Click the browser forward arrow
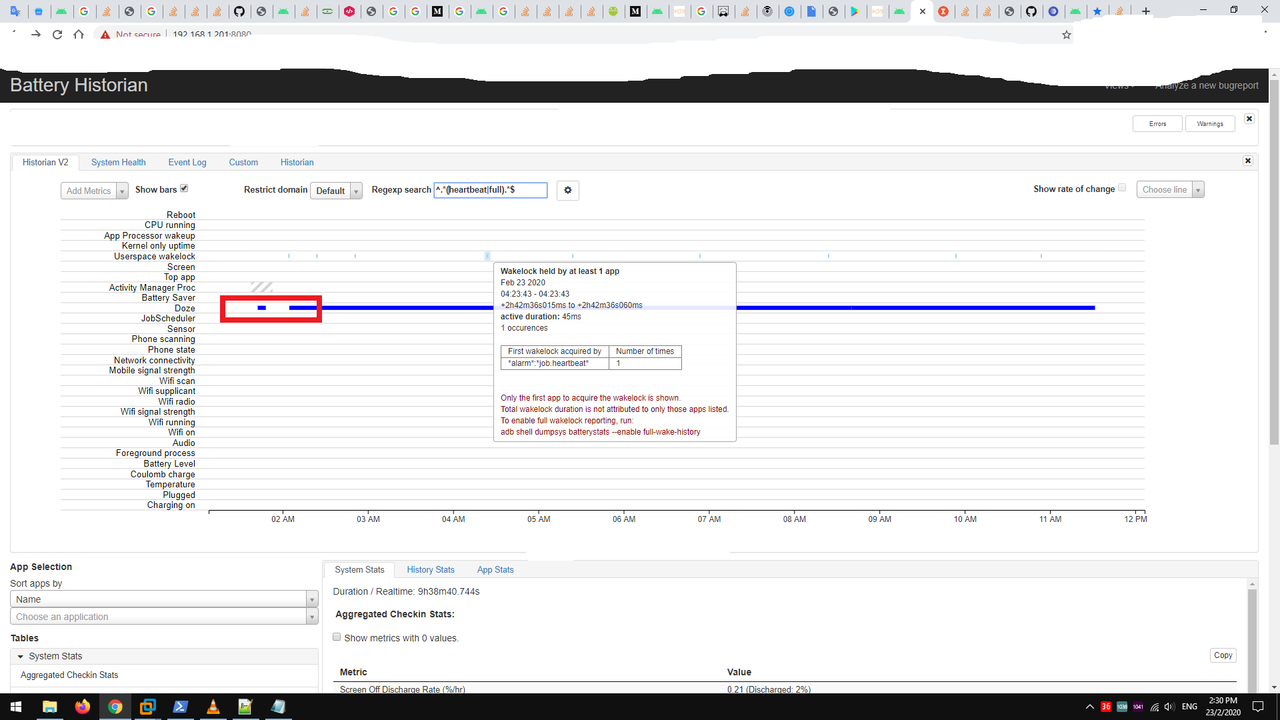Screen dimensions: 1280x720 [x=36, y=34]
